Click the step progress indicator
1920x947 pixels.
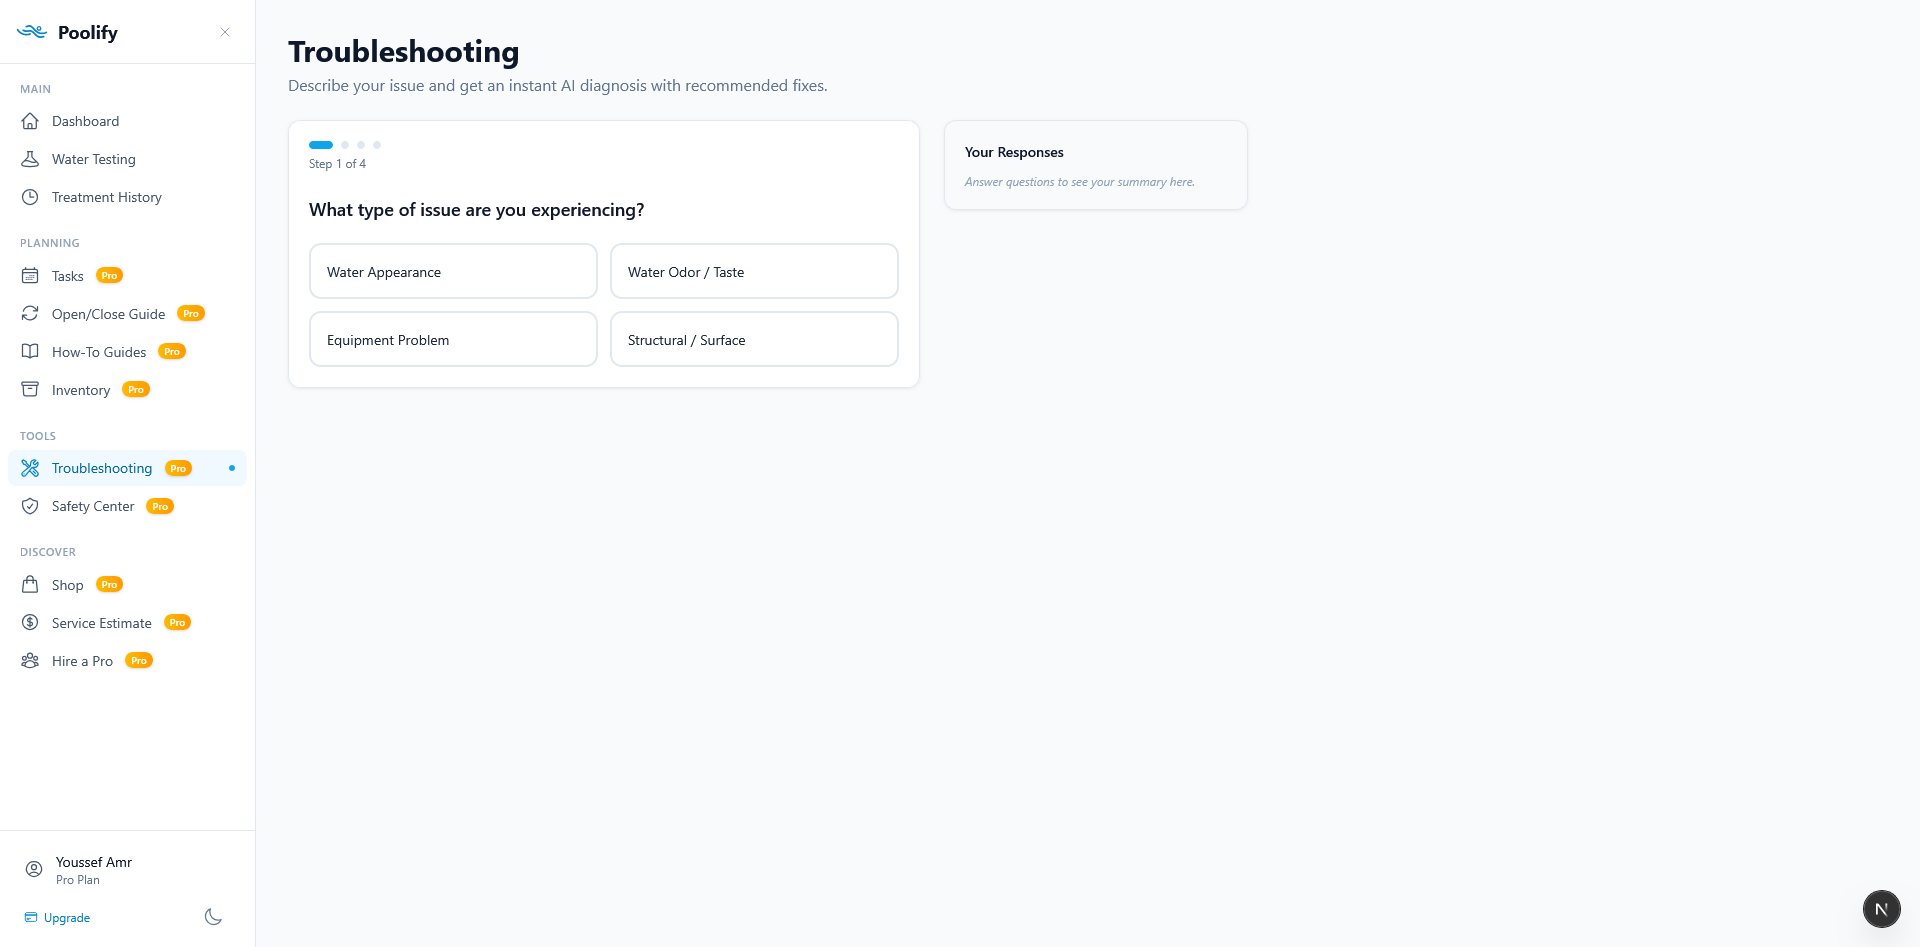tap(346, 145)
